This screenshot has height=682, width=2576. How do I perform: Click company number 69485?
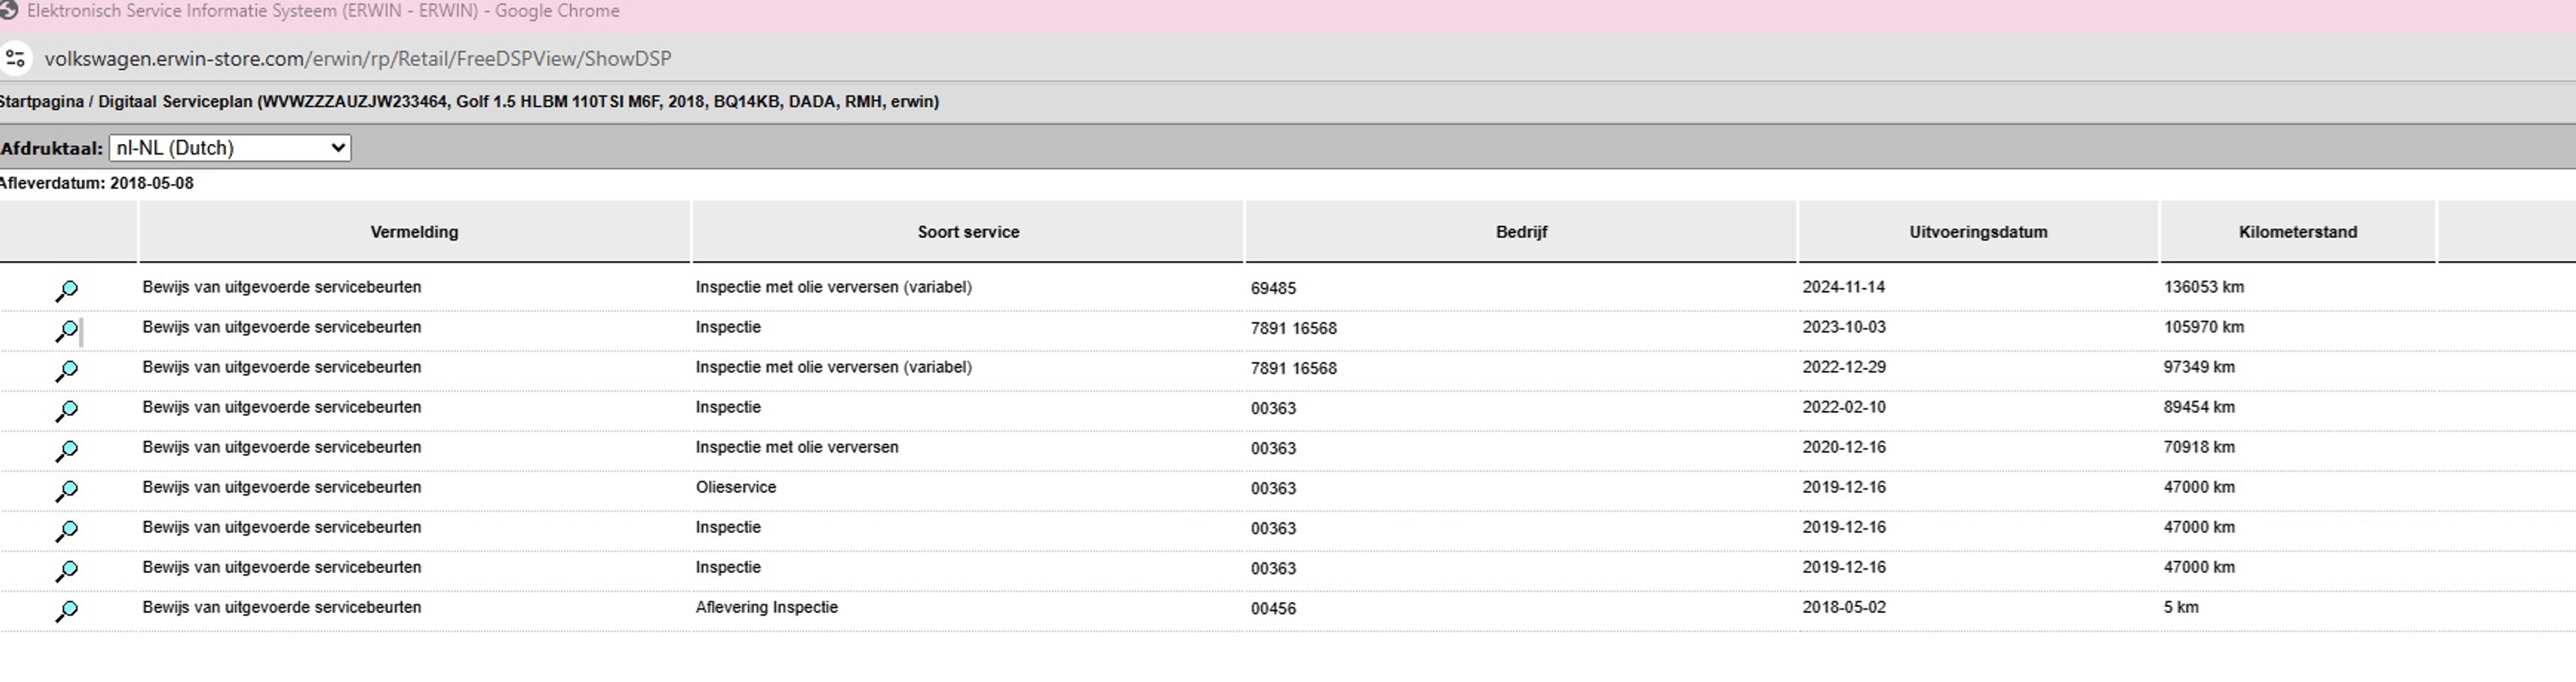(x=1273, y=288)
